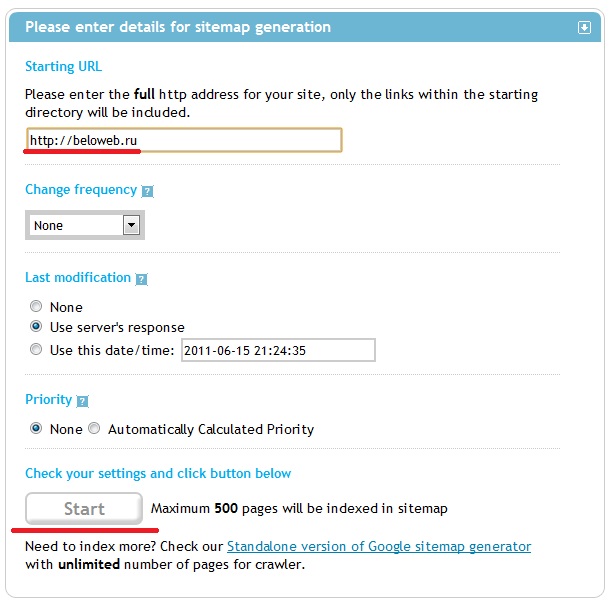Select the Use this date/time option
Viewport: 613px width, 610px height.
pos(37,350)
